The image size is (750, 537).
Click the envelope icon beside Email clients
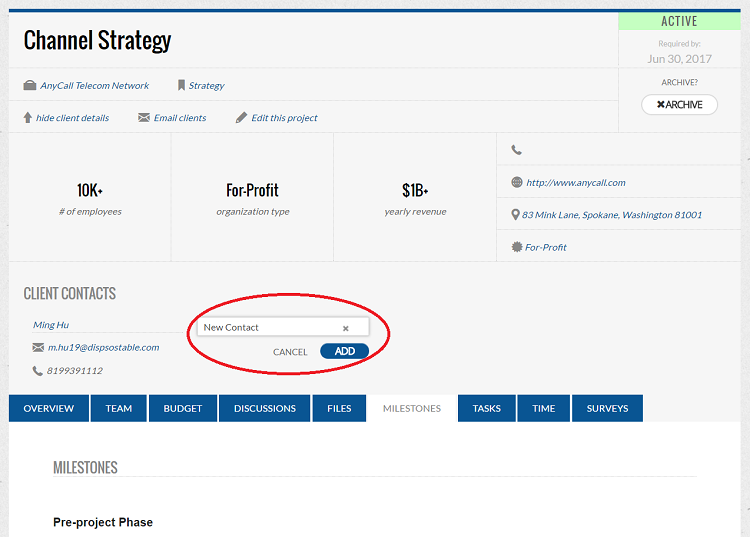pyautogui.click(x=144, y=118)
